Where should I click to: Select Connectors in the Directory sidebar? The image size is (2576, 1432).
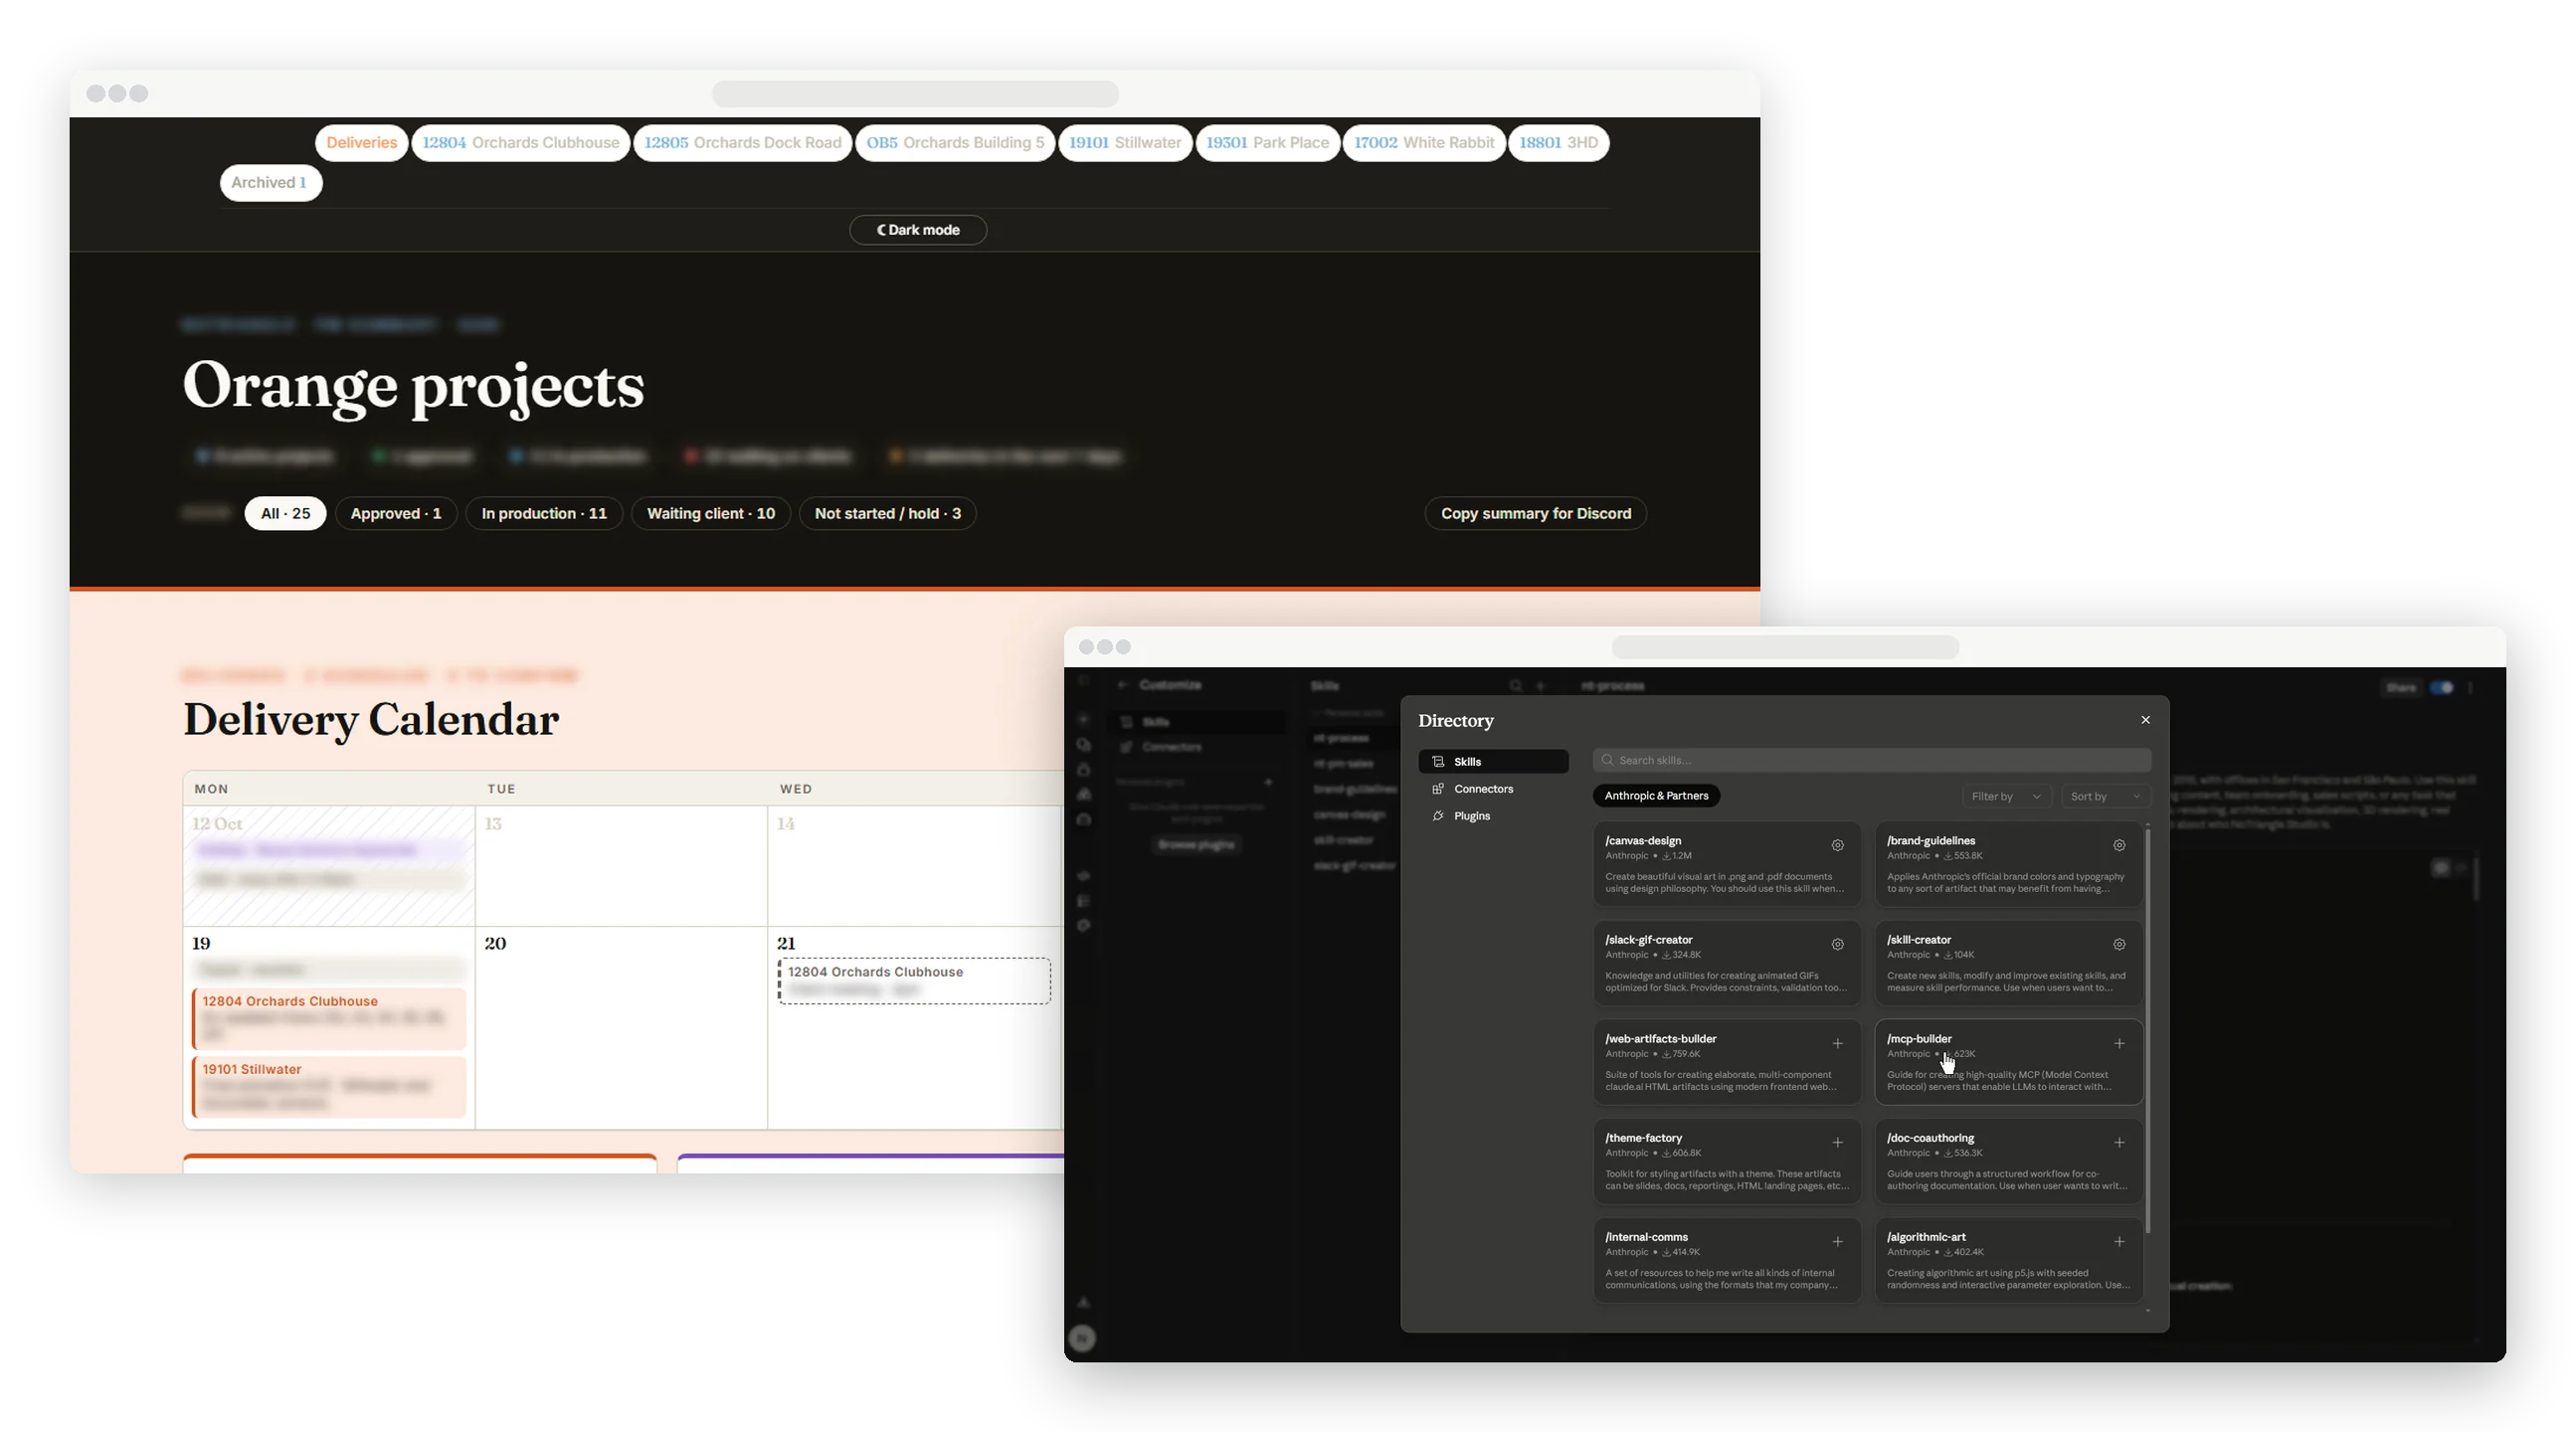click(1493, 789)
